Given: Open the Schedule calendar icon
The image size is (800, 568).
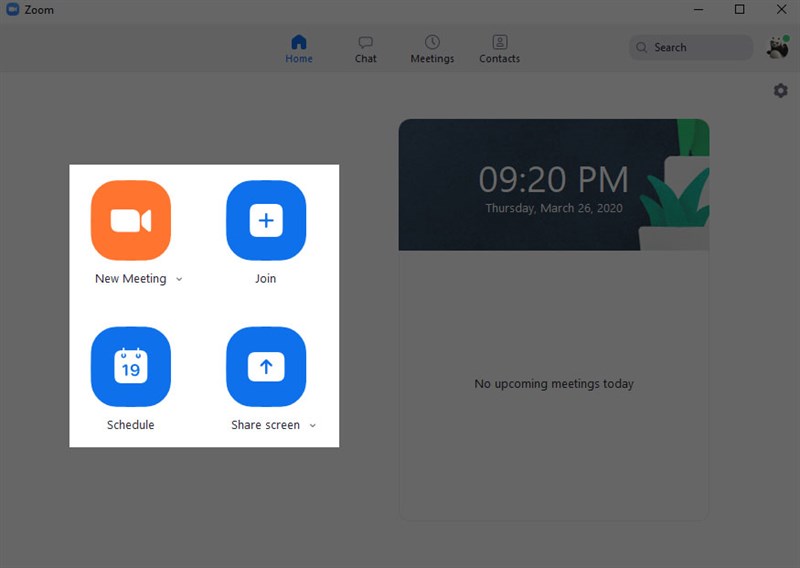Looking at the screenshot, I should click(131, 366).
